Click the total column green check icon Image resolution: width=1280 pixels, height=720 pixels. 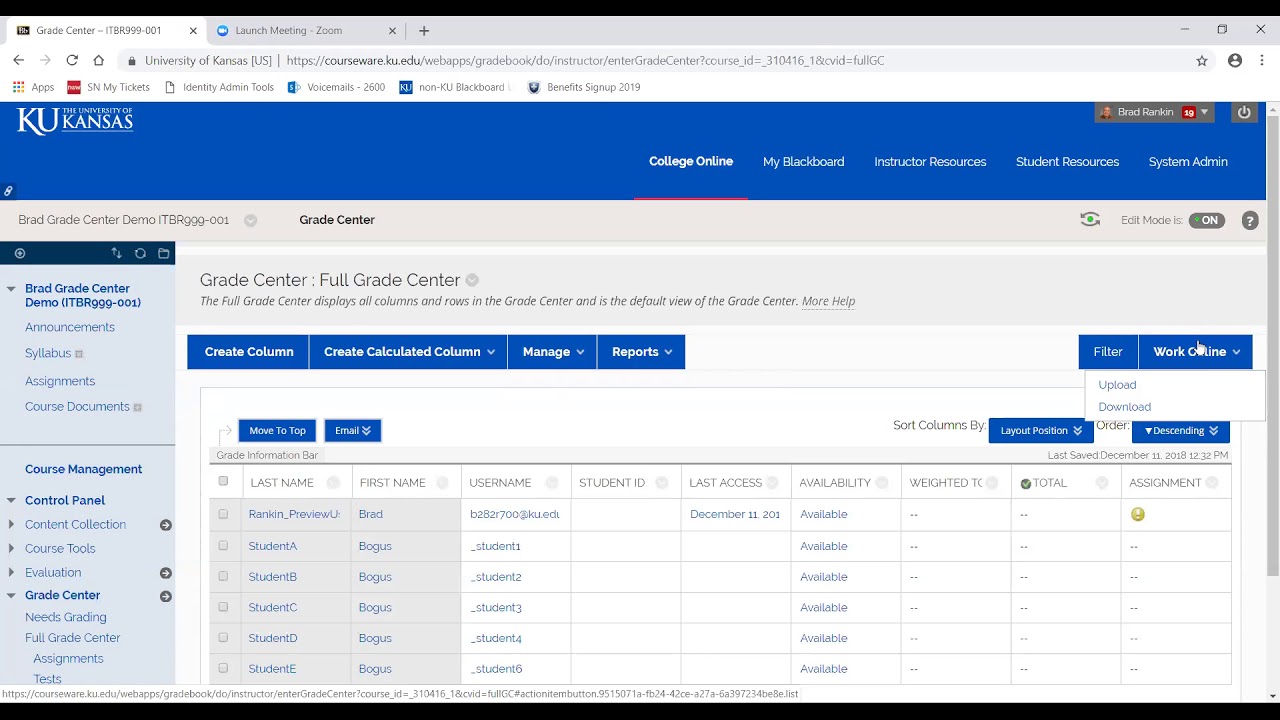tap(1025, 483)
